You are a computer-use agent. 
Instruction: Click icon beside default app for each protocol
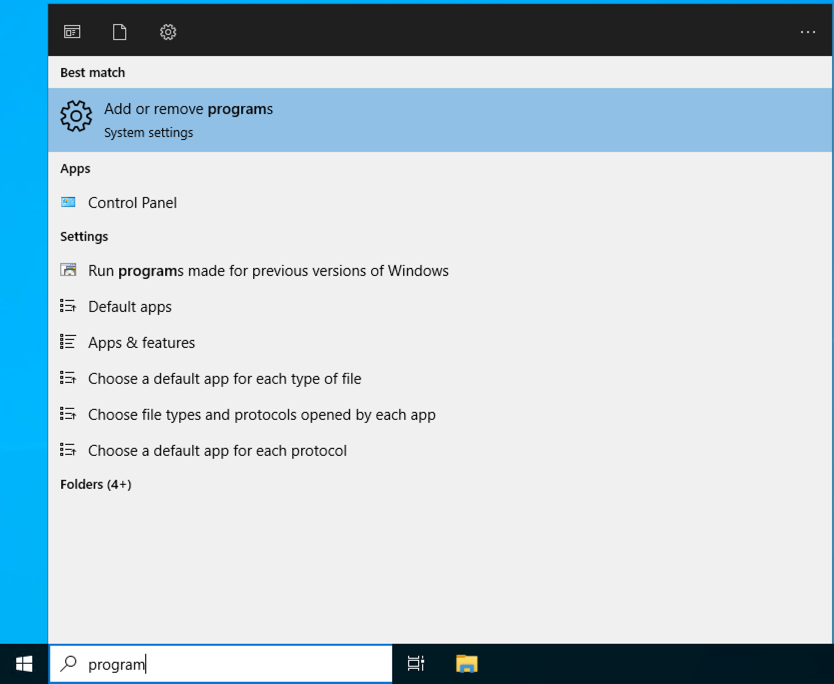click(68, 450)
